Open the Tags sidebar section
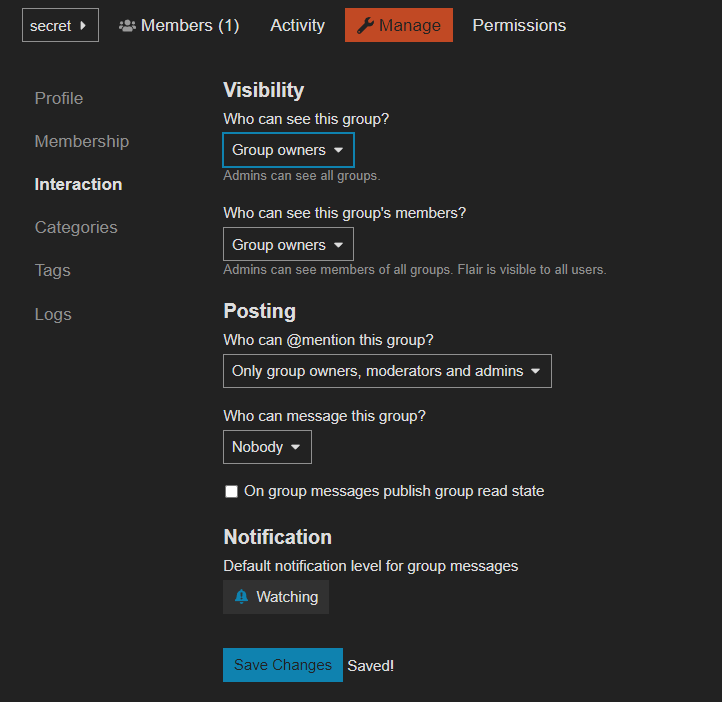Image resolution: width=722 pixels, height=702 pixels. click(x=52, y=270)
